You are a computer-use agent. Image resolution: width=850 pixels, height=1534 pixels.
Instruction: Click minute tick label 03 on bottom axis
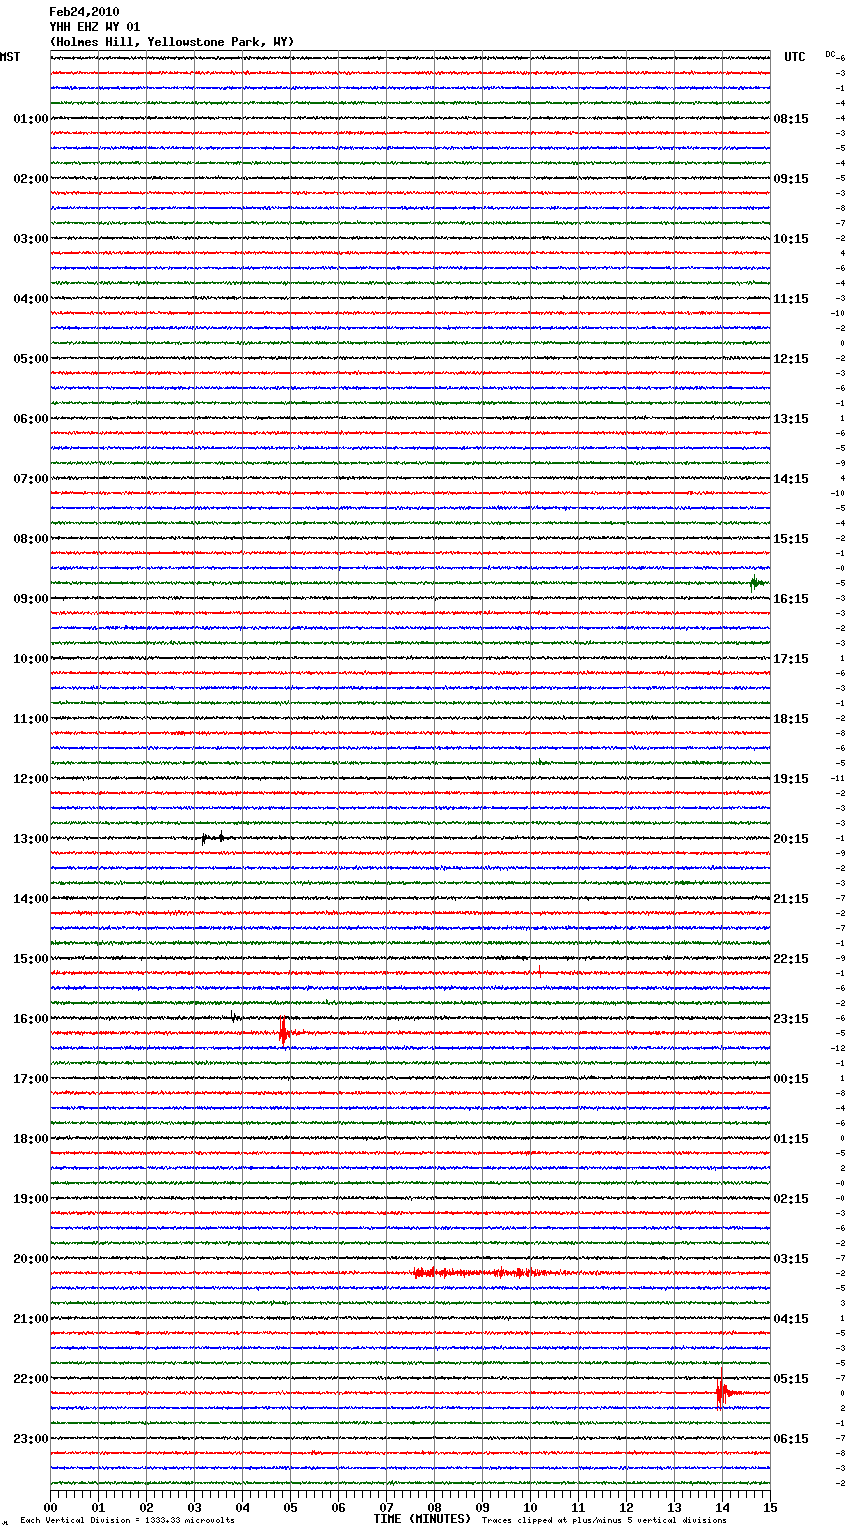194,1507
